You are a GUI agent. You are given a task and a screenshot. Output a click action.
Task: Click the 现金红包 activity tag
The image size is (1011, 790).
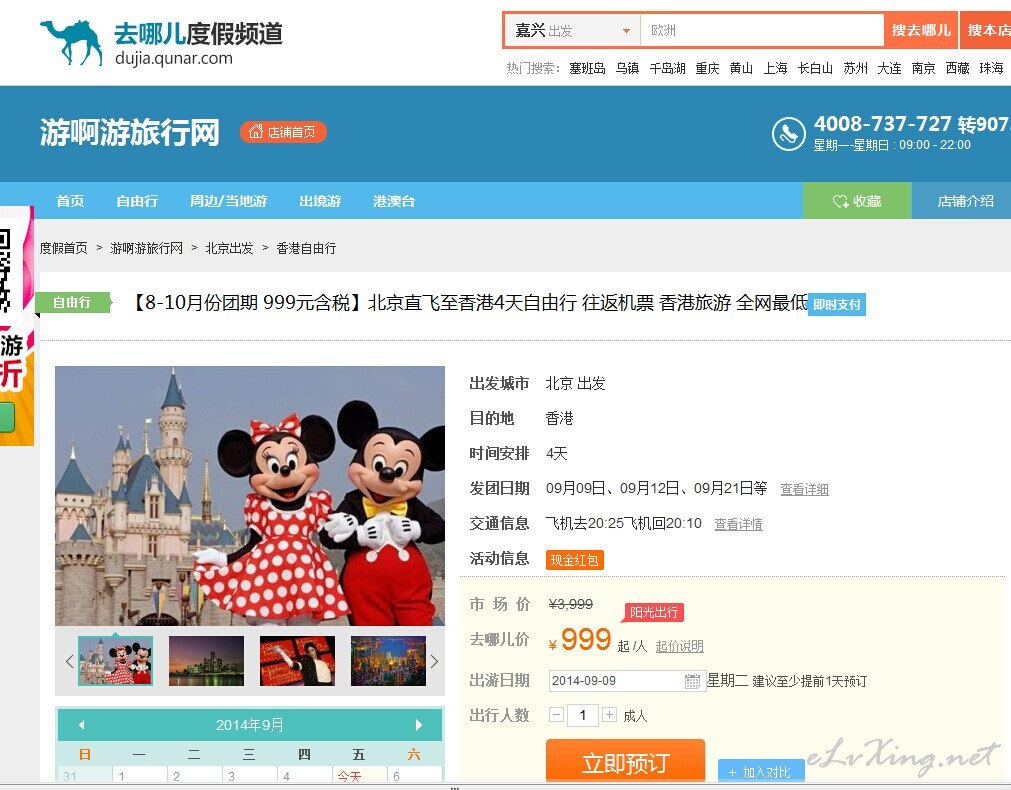click(x=574, y=560)
